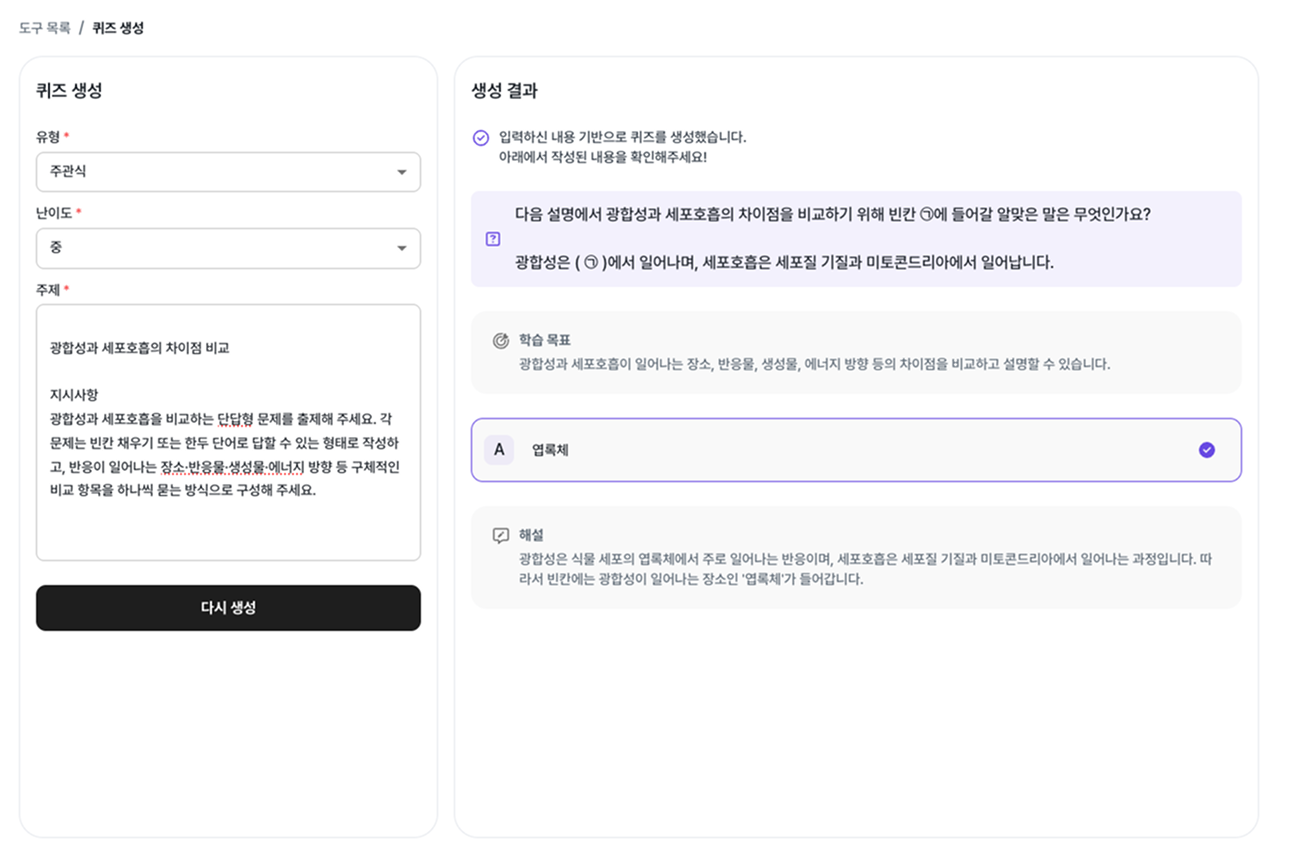Click the question mark icon beside the quiz question
The width and height of the screenshot is (1289, 862).
point(491,238)
